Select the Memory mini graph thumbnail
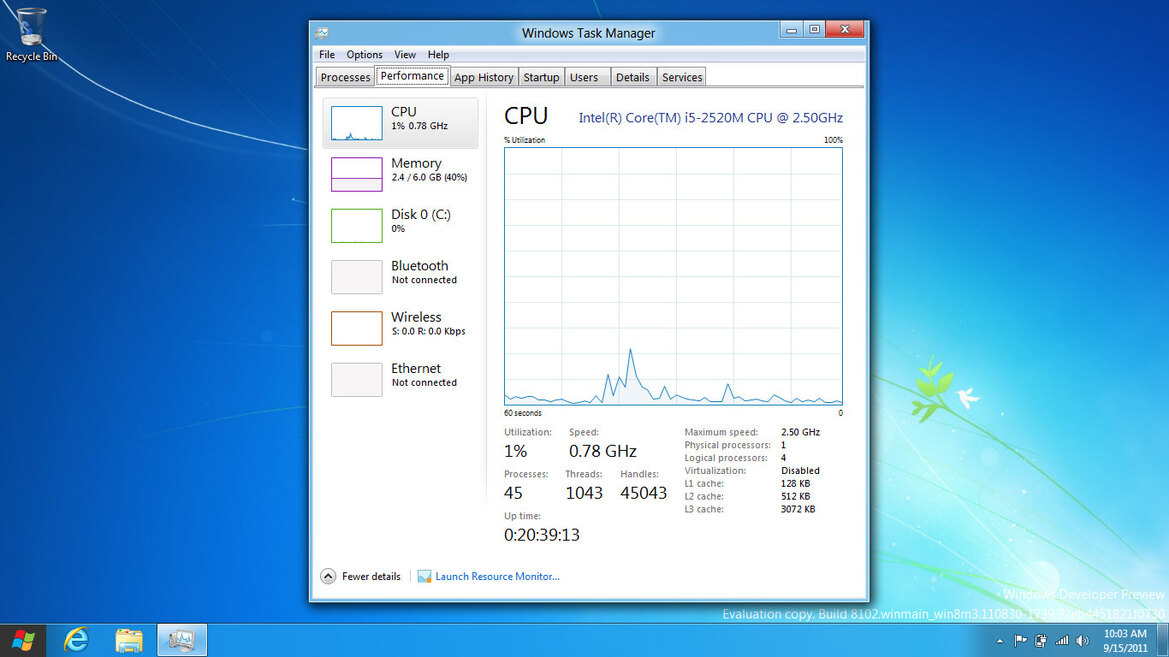 (356, 175)
